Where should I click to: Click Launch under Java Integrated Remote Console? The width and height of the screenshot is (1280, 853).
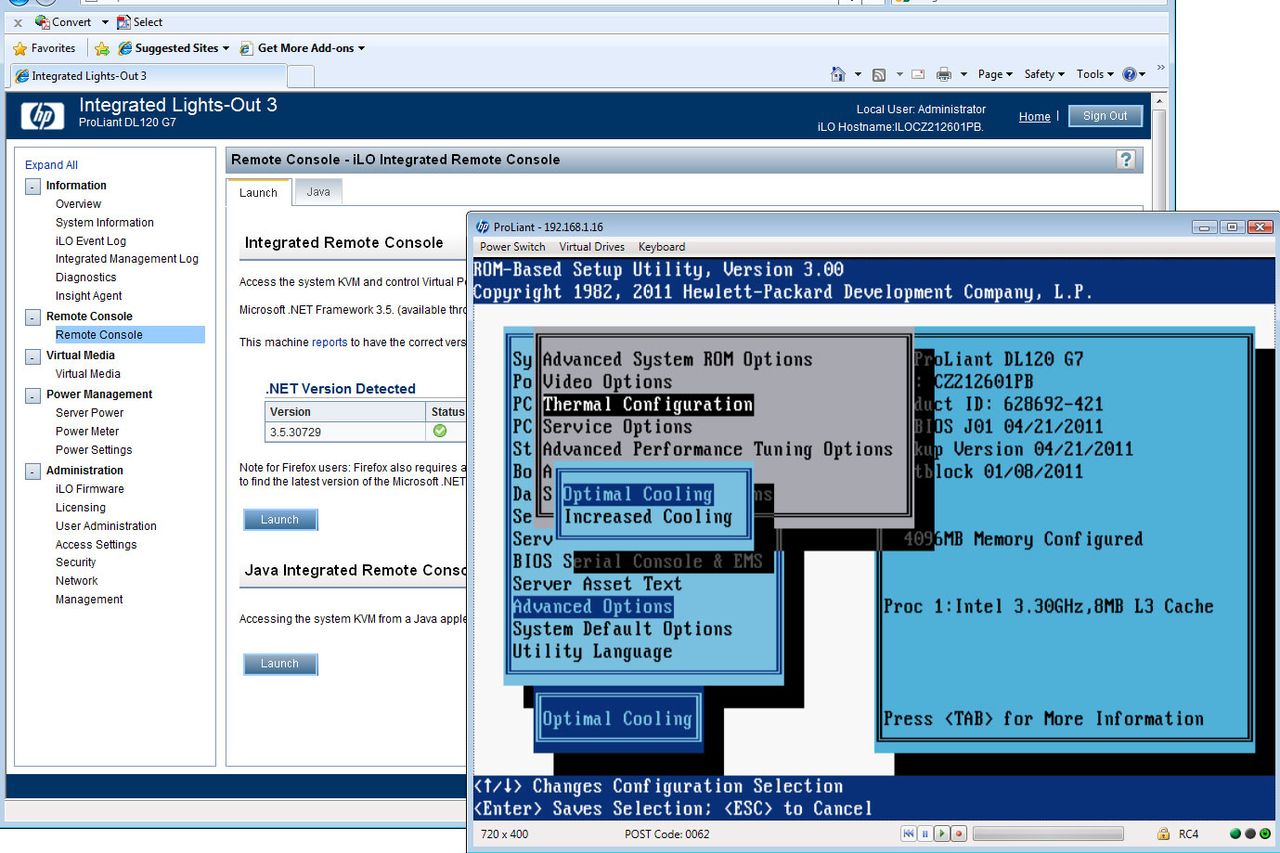click(x=280, y=664)
